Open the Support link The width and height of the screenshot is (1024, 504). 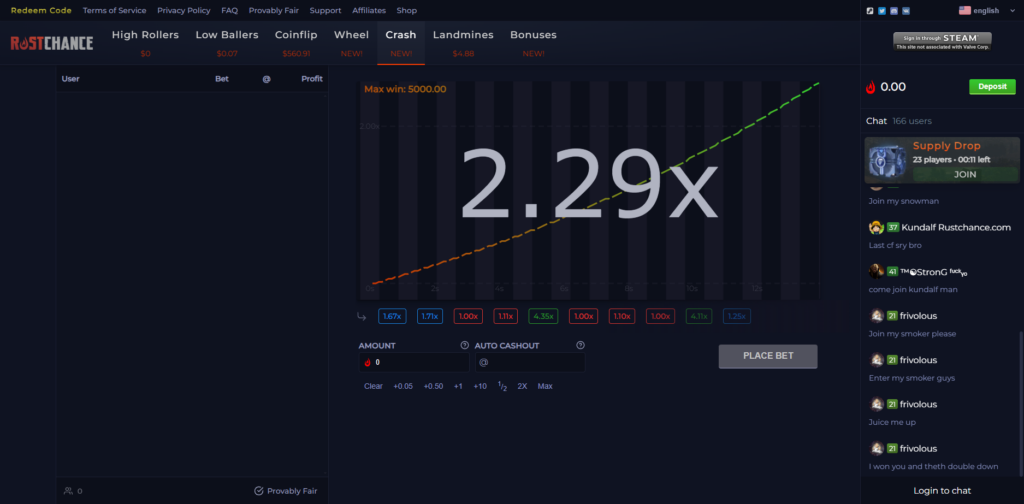[325, 10]
